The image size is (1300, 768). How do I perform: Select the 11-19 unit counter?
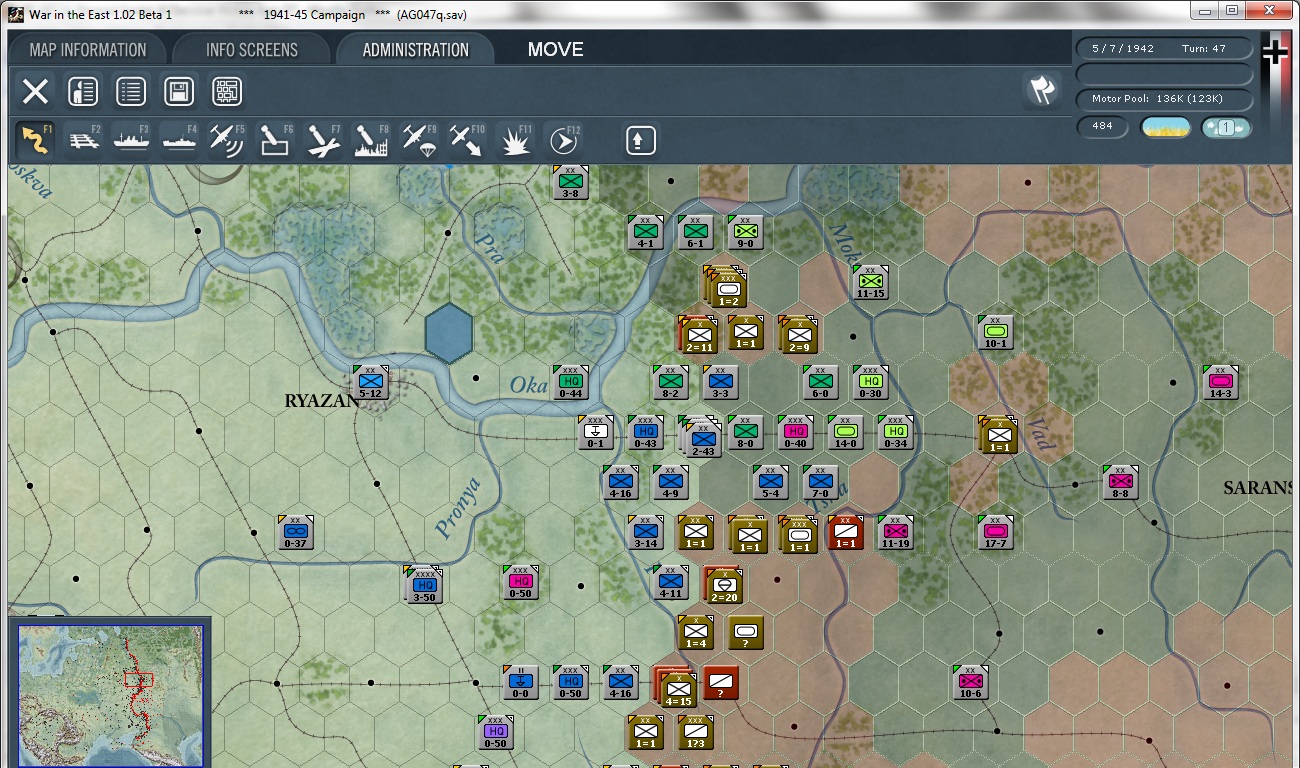coord(896,532)
